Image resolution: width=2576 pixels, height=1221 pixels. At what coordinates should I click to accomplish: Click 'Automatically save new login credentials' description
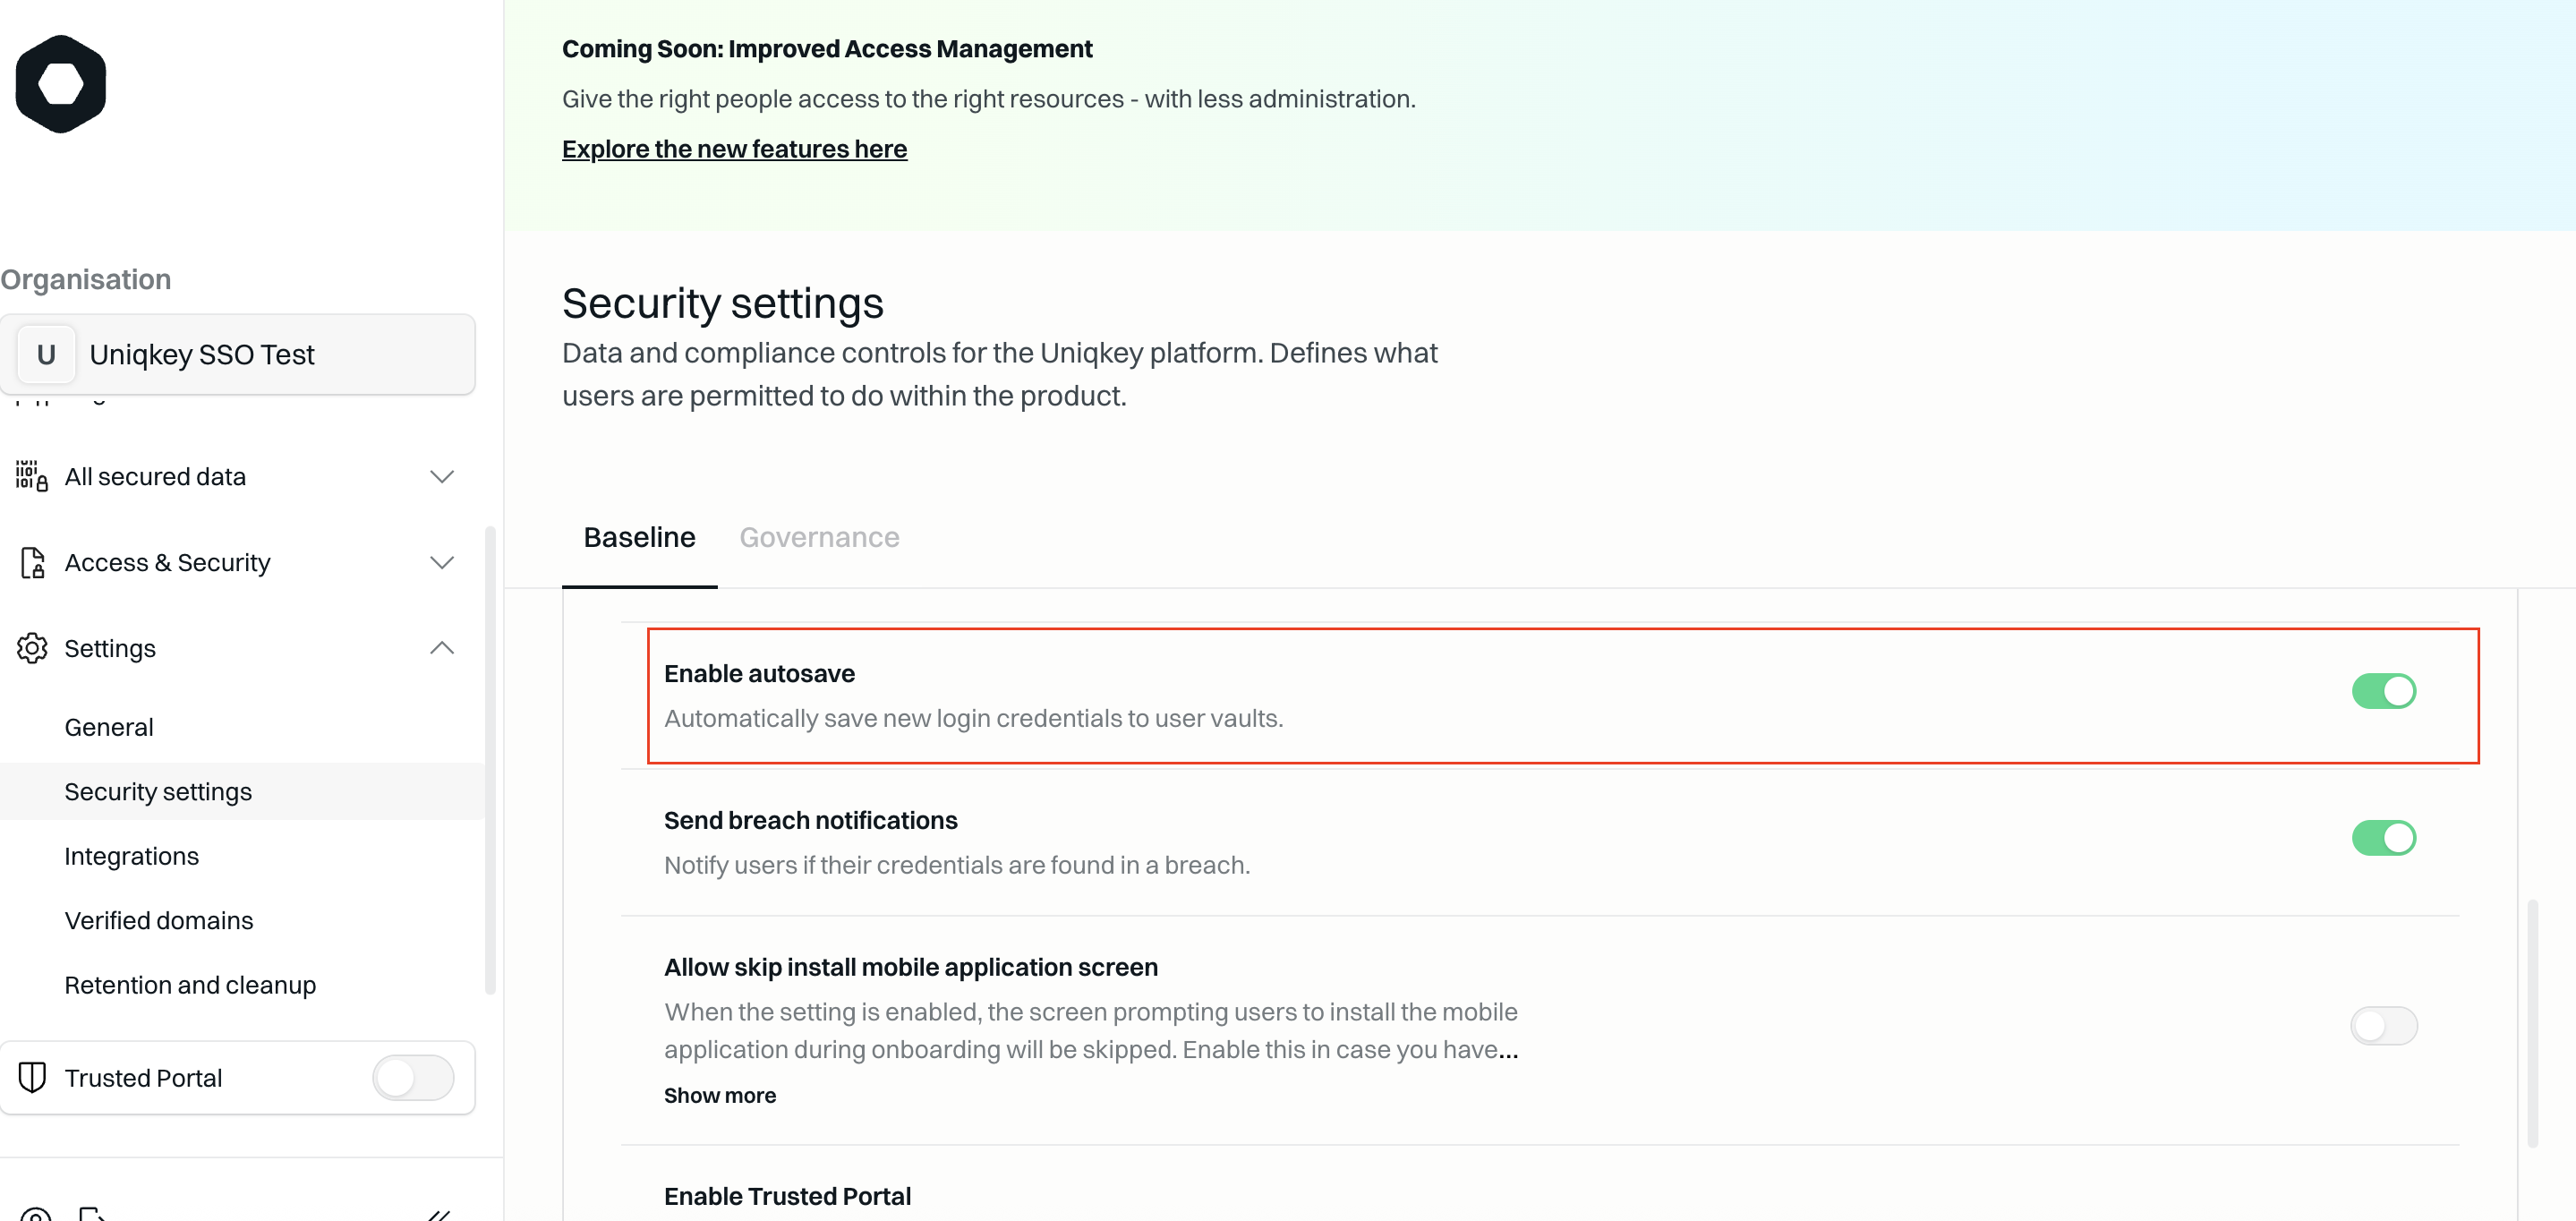tap(973, 719)
